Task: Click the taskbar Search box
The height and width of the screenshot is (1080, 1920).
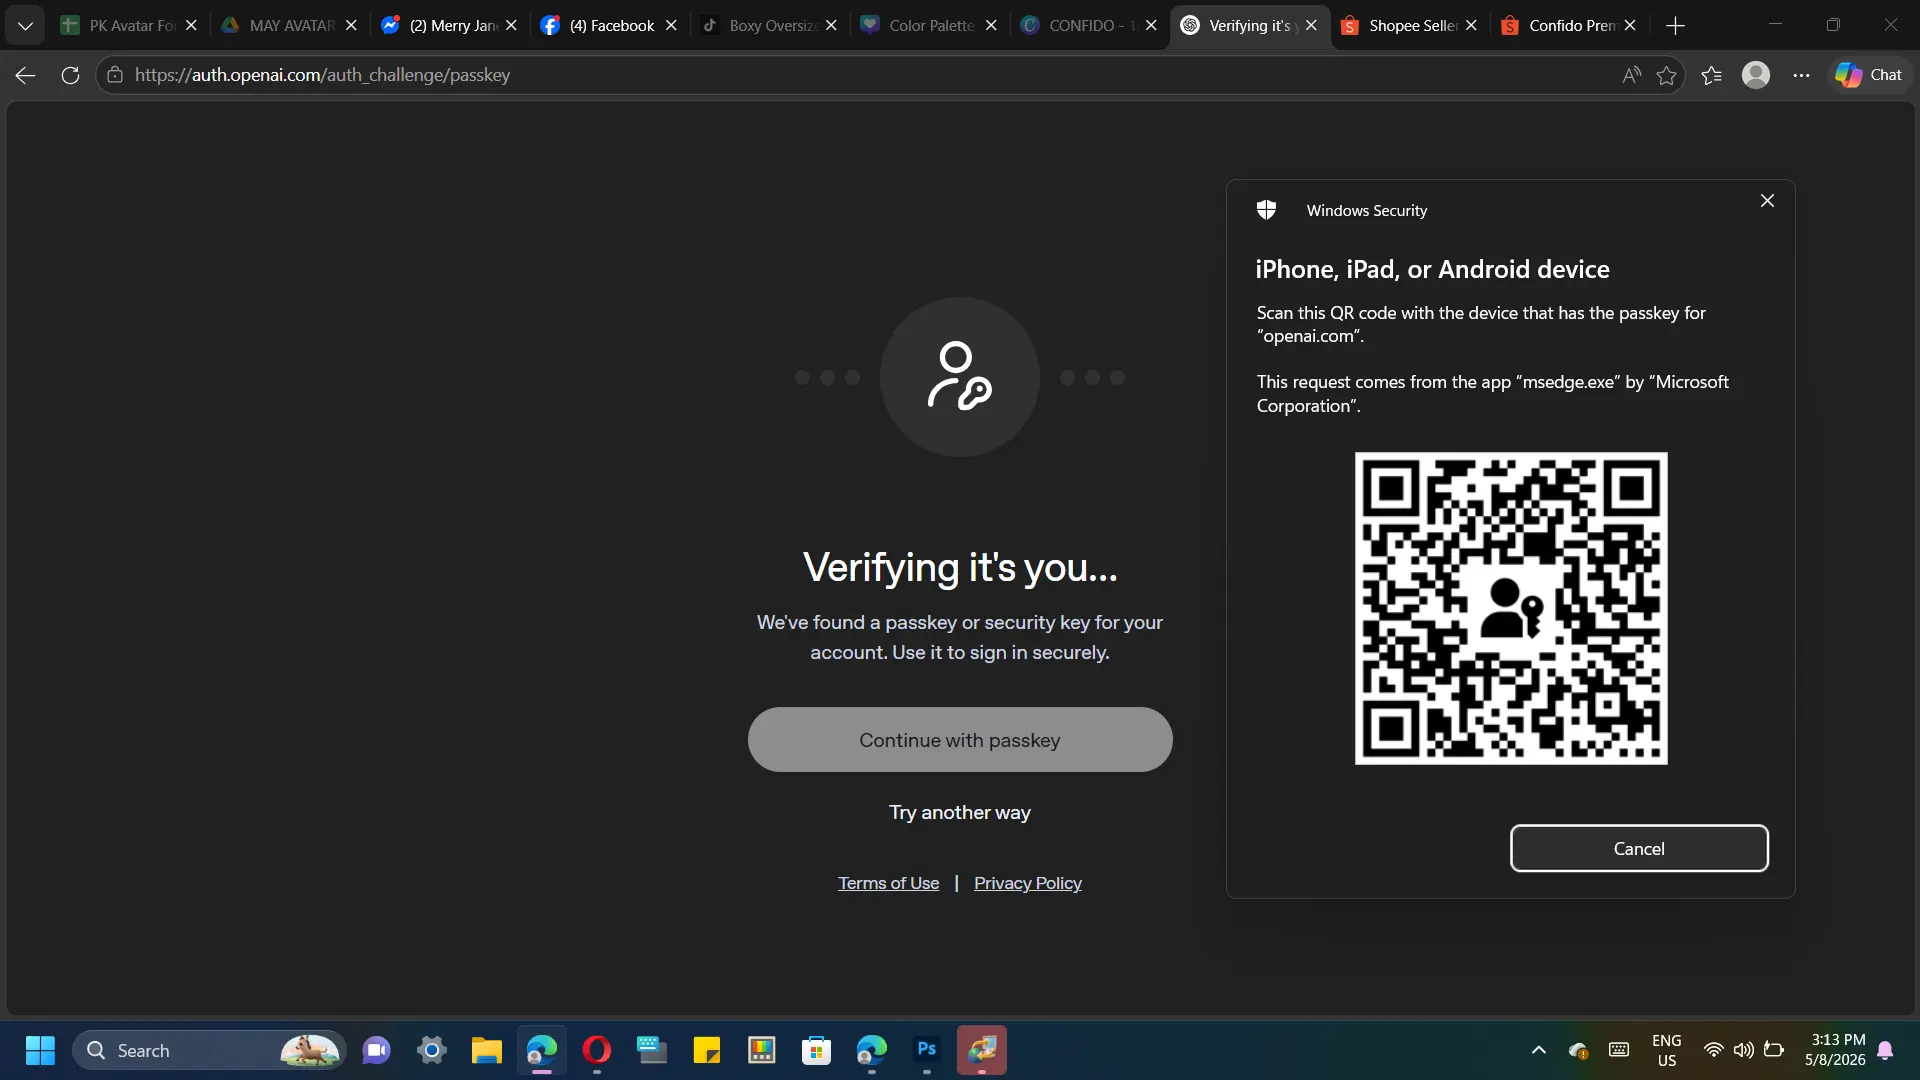Action: point(209,1051)
